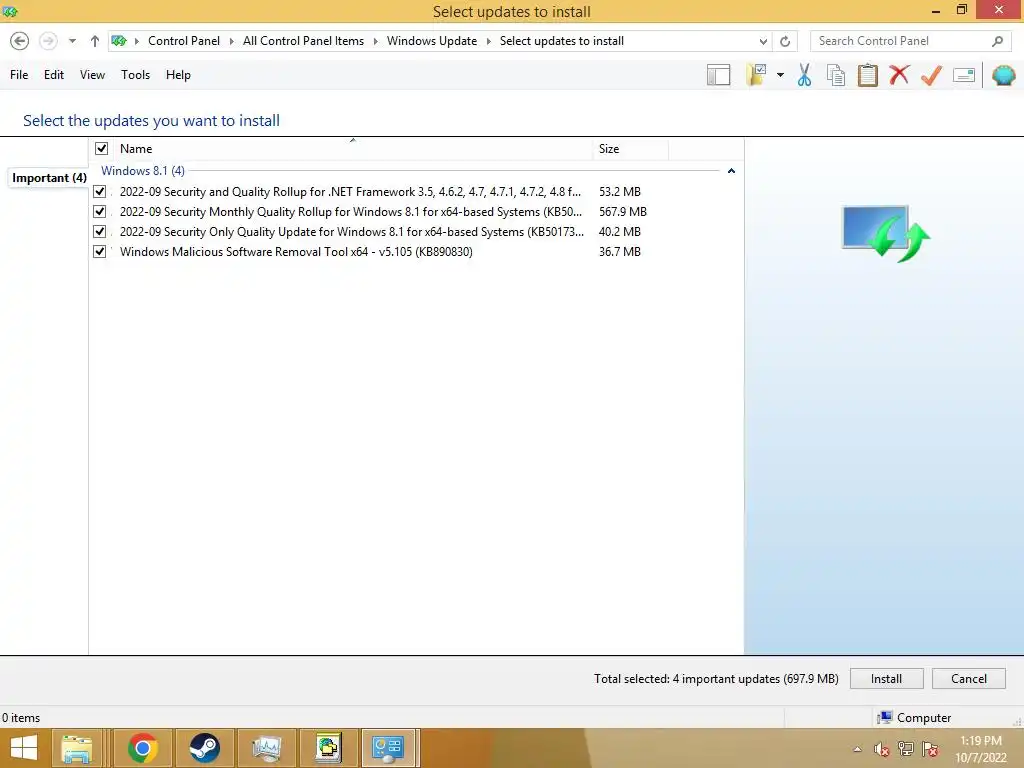Click Control Panel in the breadcrumb

pyautogui.click(x=184, y=41)
